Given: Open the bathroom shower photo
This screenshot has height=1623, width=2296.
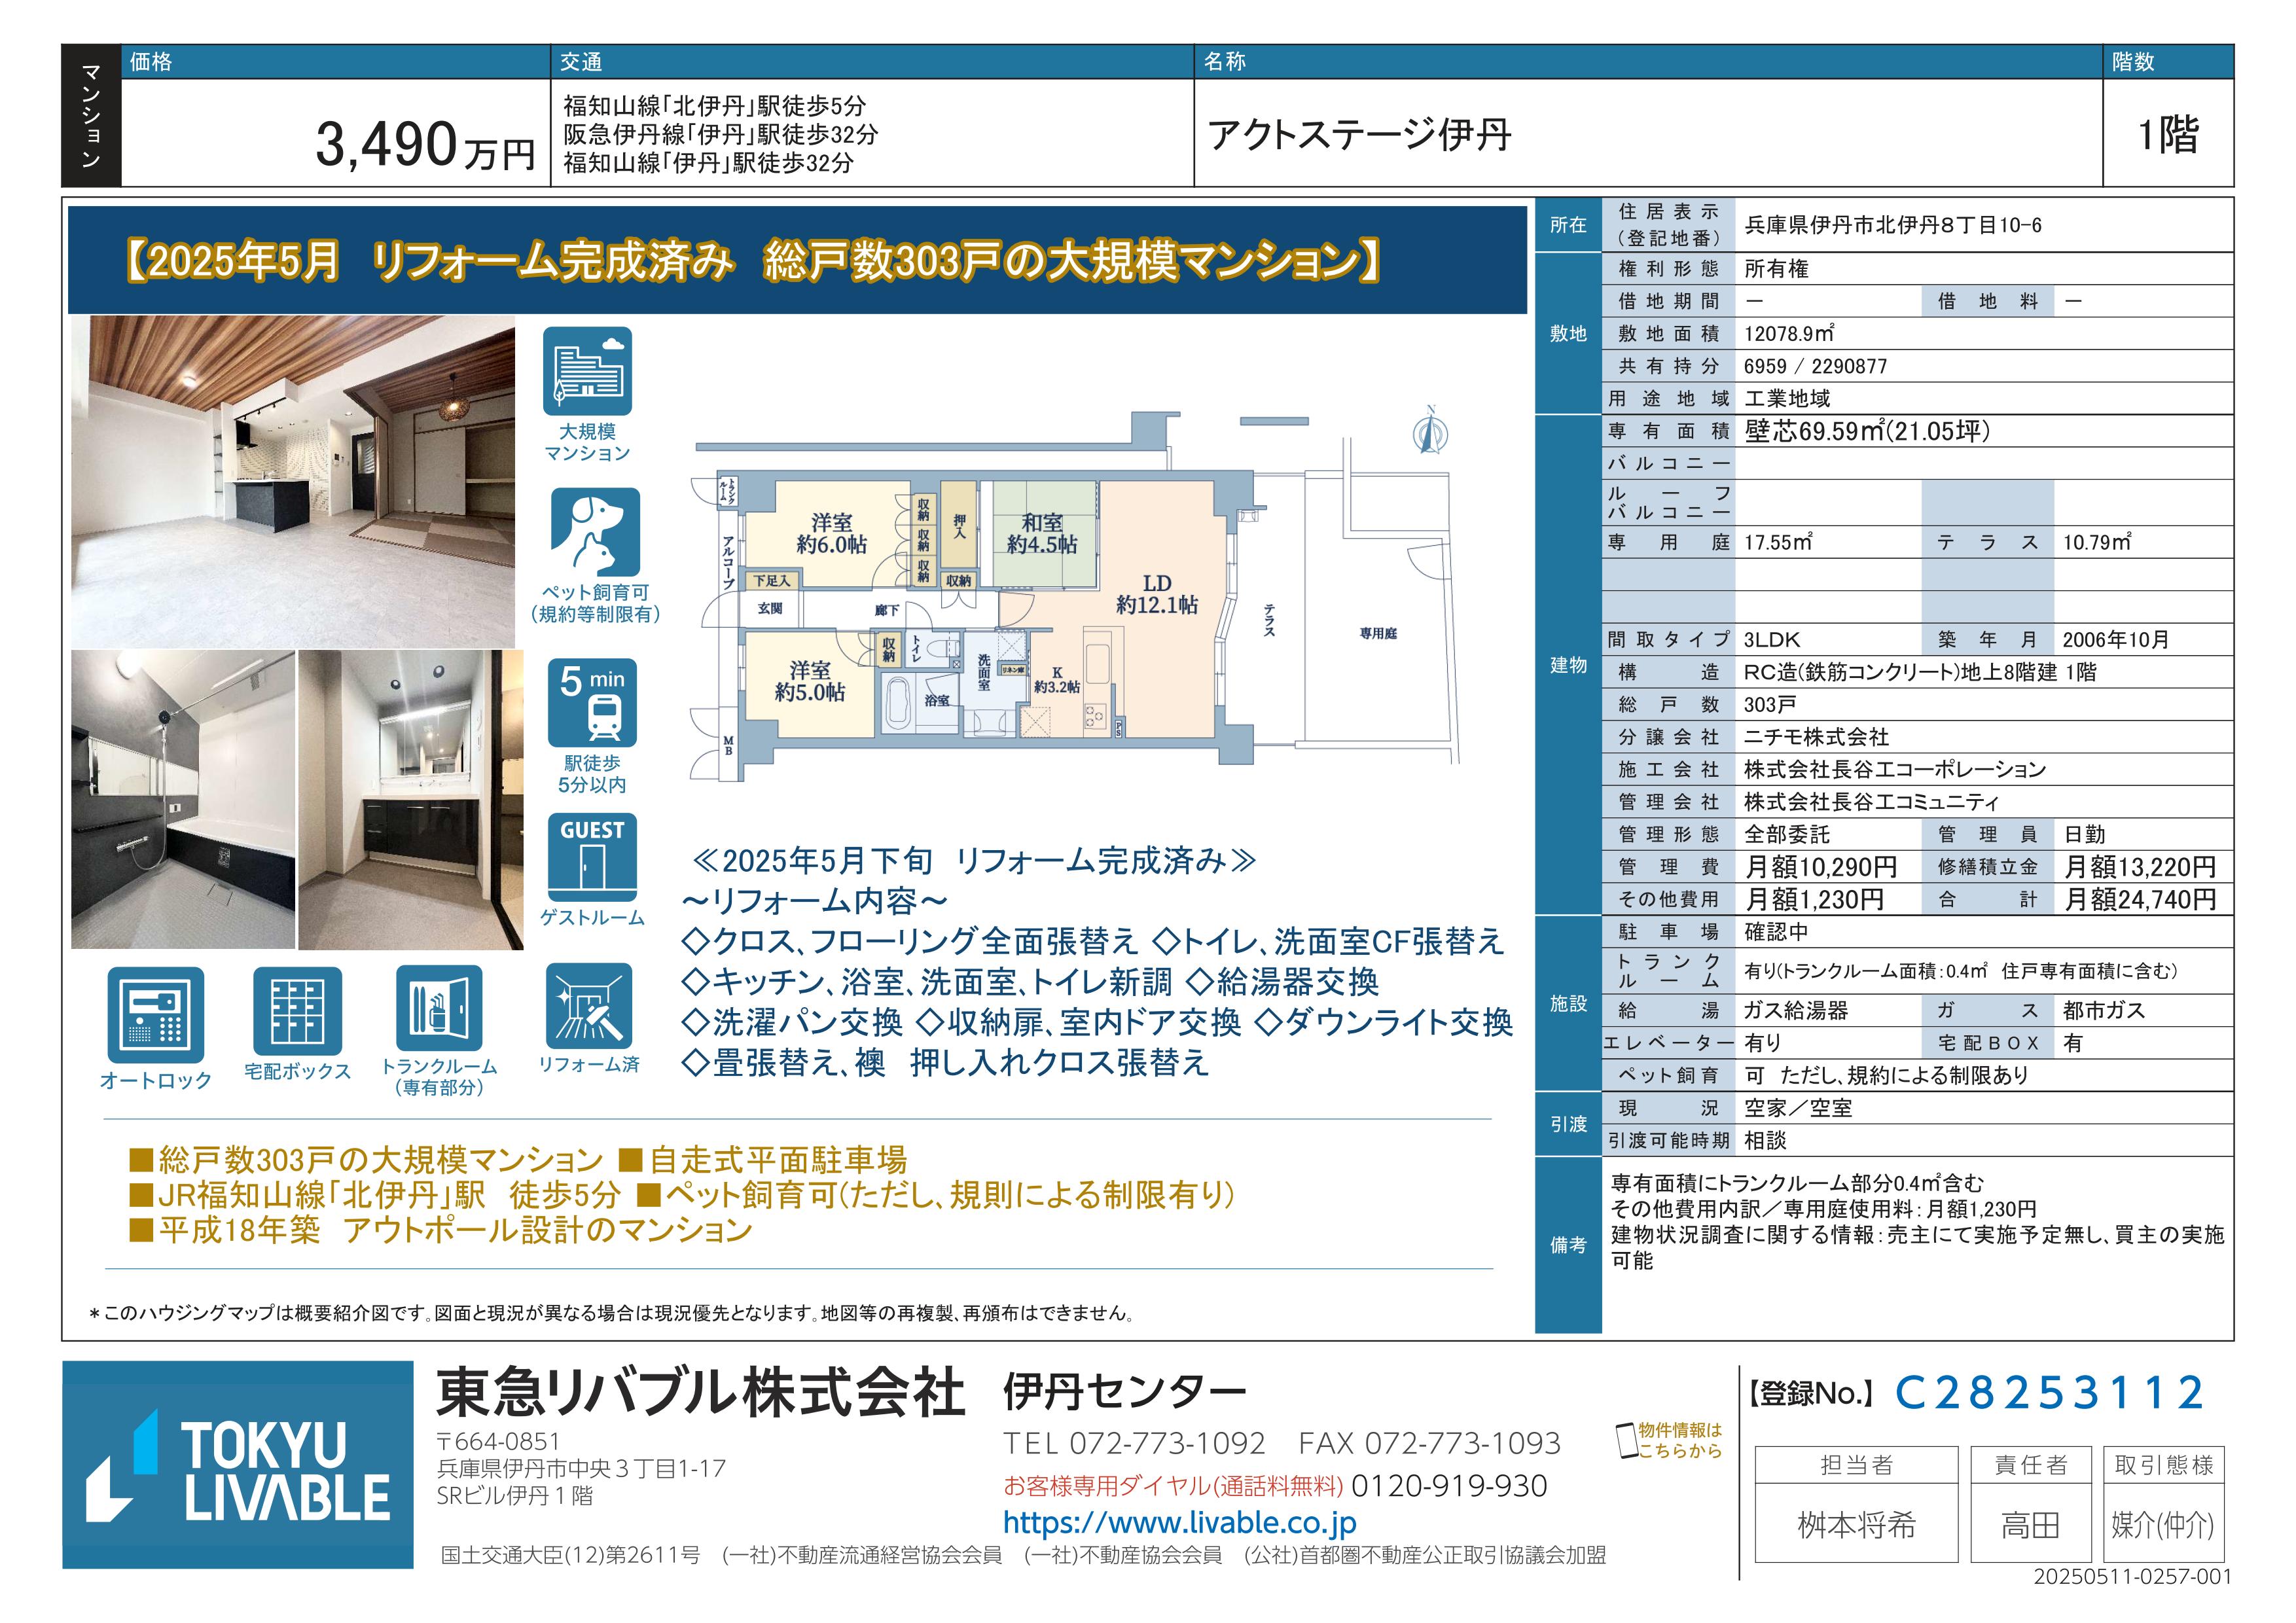Looking at the screenshot, I should (183, 799).
